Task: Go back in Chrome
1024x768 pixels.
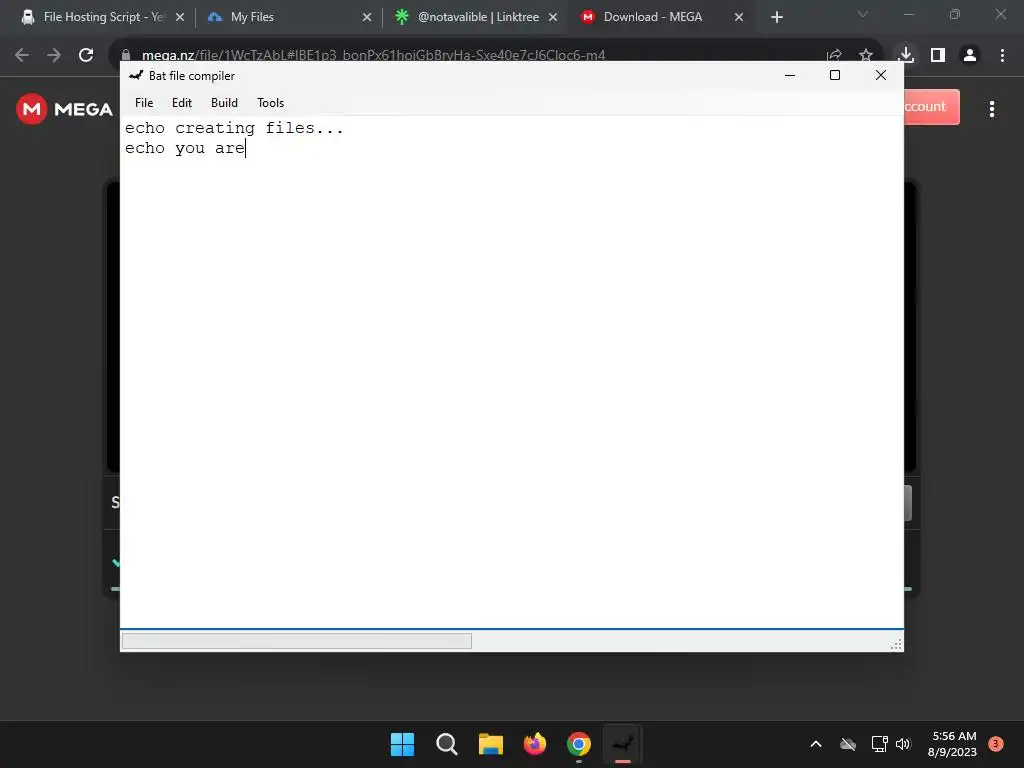Action: (22, 56)
